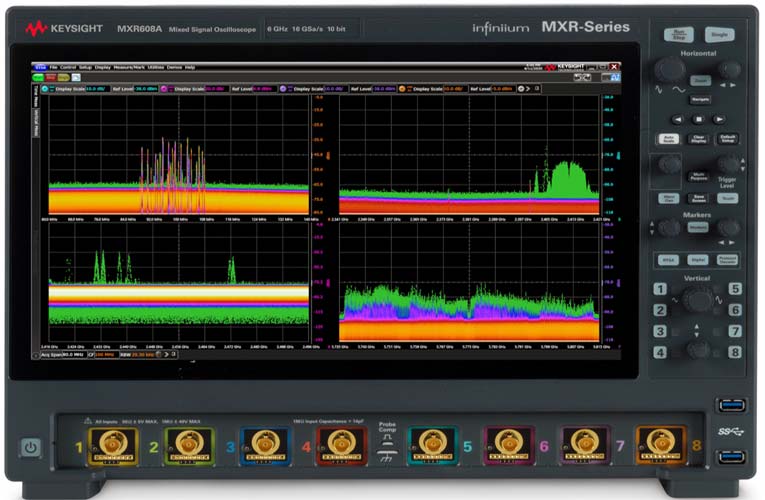This screenshot has height=500, width=765.
Task: Push the Zoom hardware key
Action: [x=700, y=80]
